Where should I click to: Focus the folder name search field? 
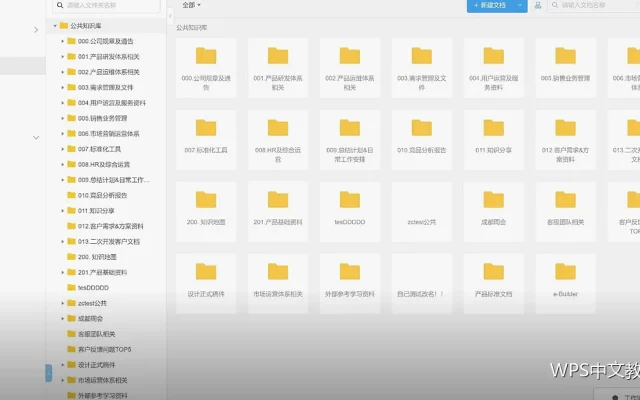coord(107,6)
